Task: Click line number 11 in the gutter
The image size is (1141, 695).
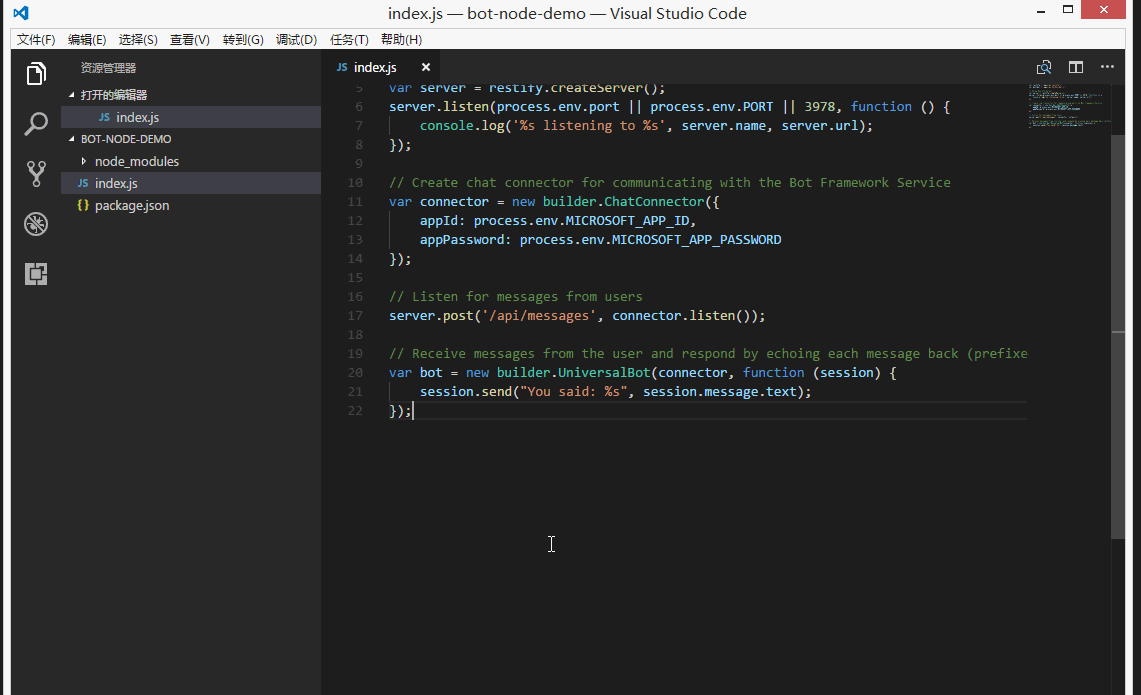Action: click(x=355, y=202)
